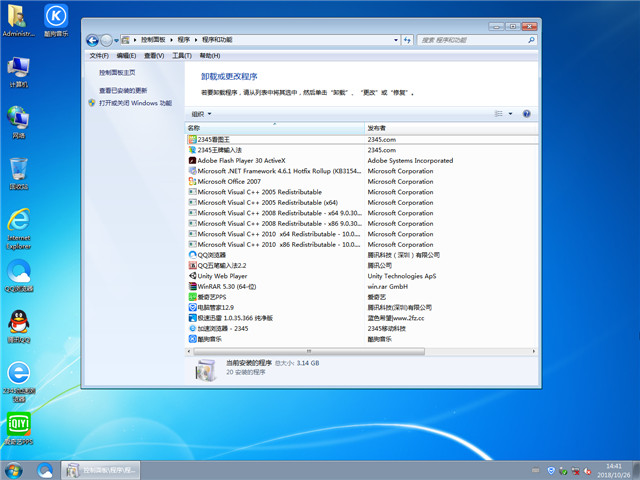Select Visual C++ 2008 Redistributable x86 row
Image resolution: width=640 pixels, height=480 pixels.
click(x=362, y=224)
